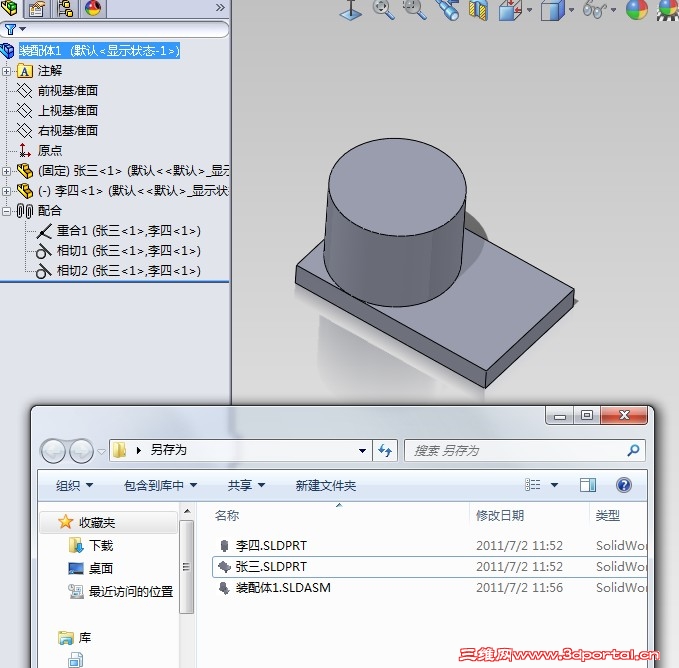Open 最近访问的位置 recent places
Image resolution: width=679 pixels, height=668 pixels.
(x=131, y=591)
